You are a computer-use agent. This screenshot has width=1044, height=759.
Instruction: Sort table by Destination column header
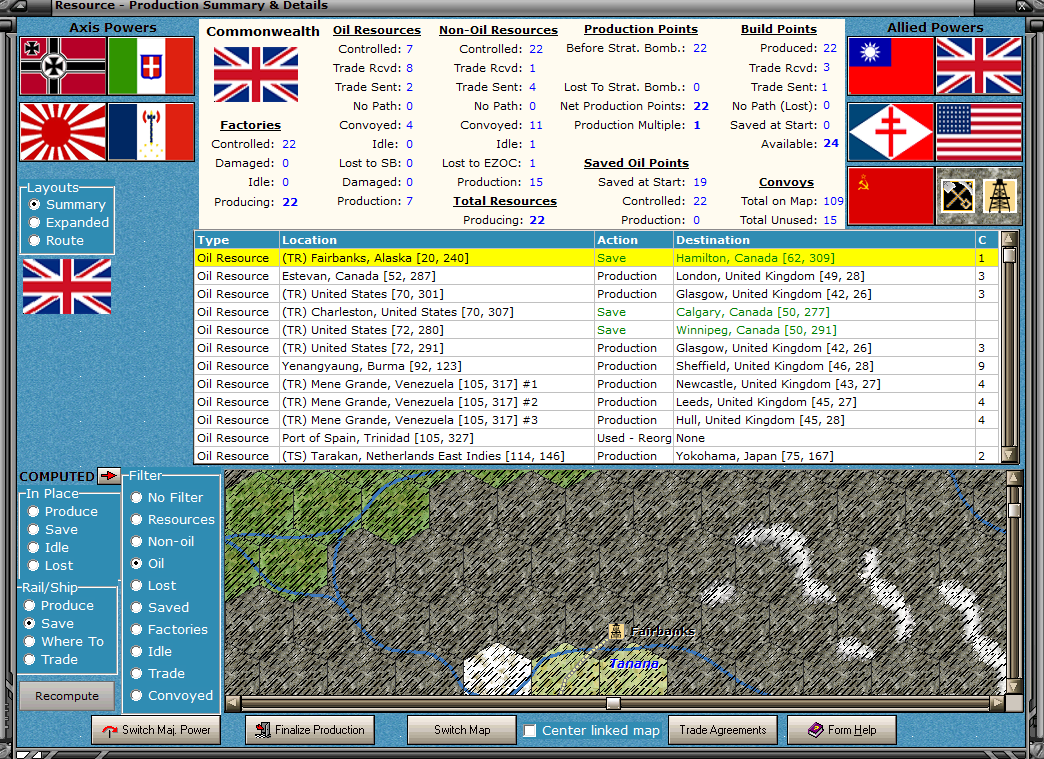click(824, 240)
